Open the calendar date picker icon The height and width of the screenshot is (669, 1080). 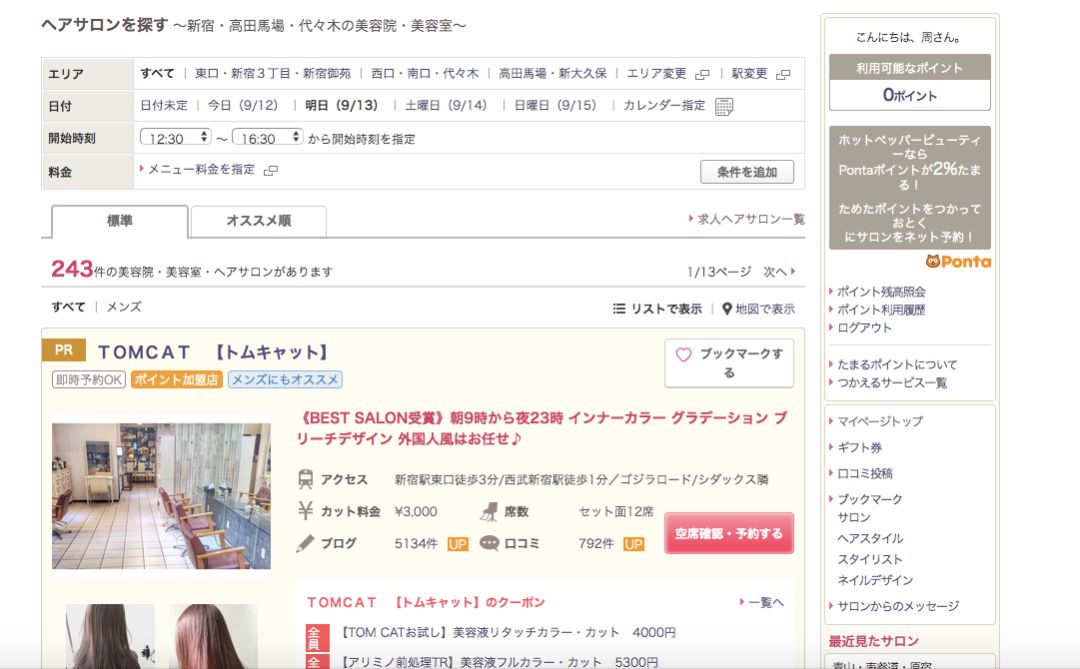click(x=724, y=106)
